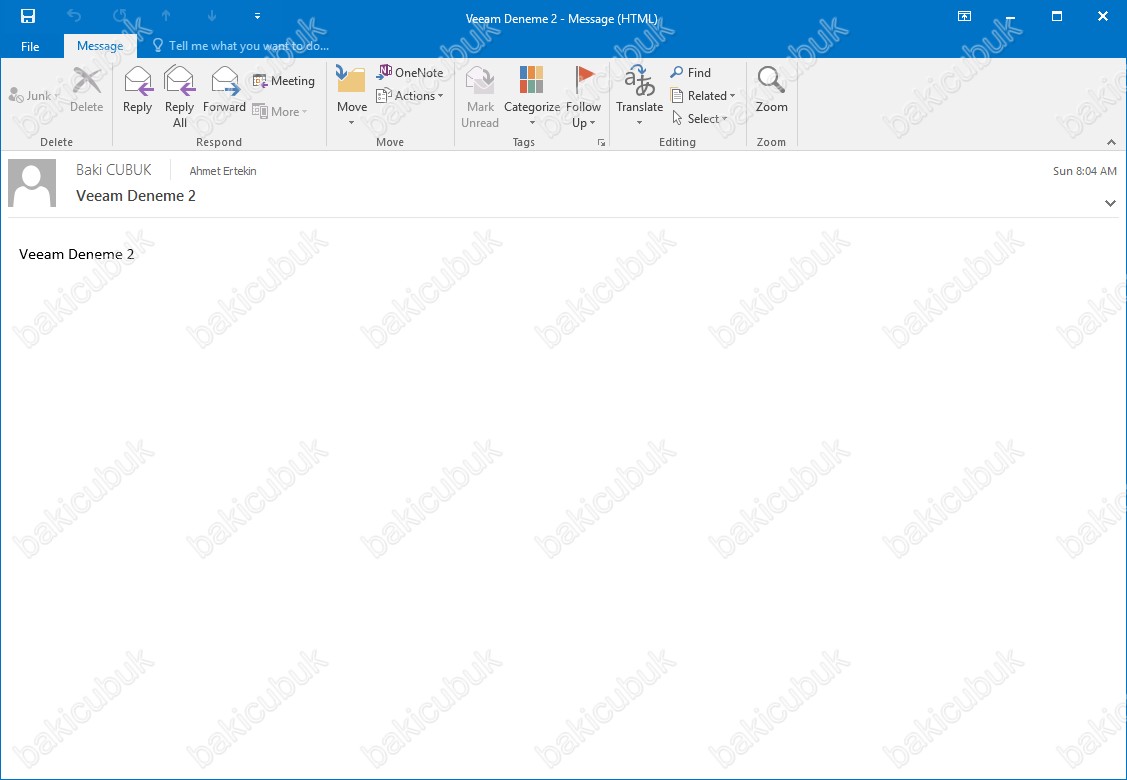Open the File menu
This screenshot has width=1127, height=780.
pyautogui.click(x=30, y=46)
